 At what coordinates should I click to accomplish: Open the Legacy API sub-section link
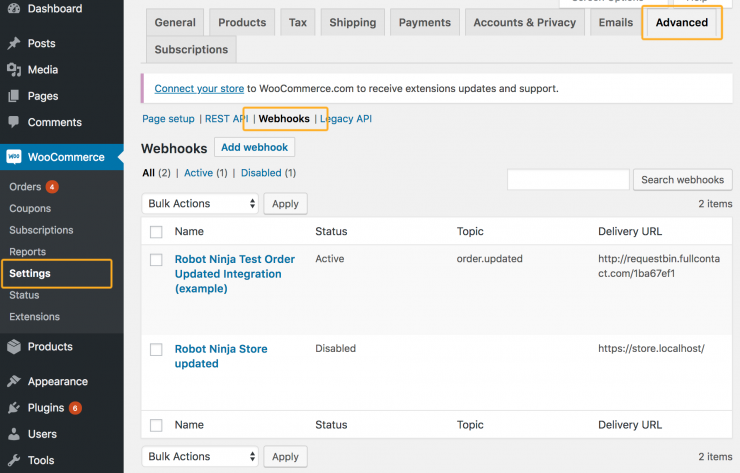click(346, 118)
